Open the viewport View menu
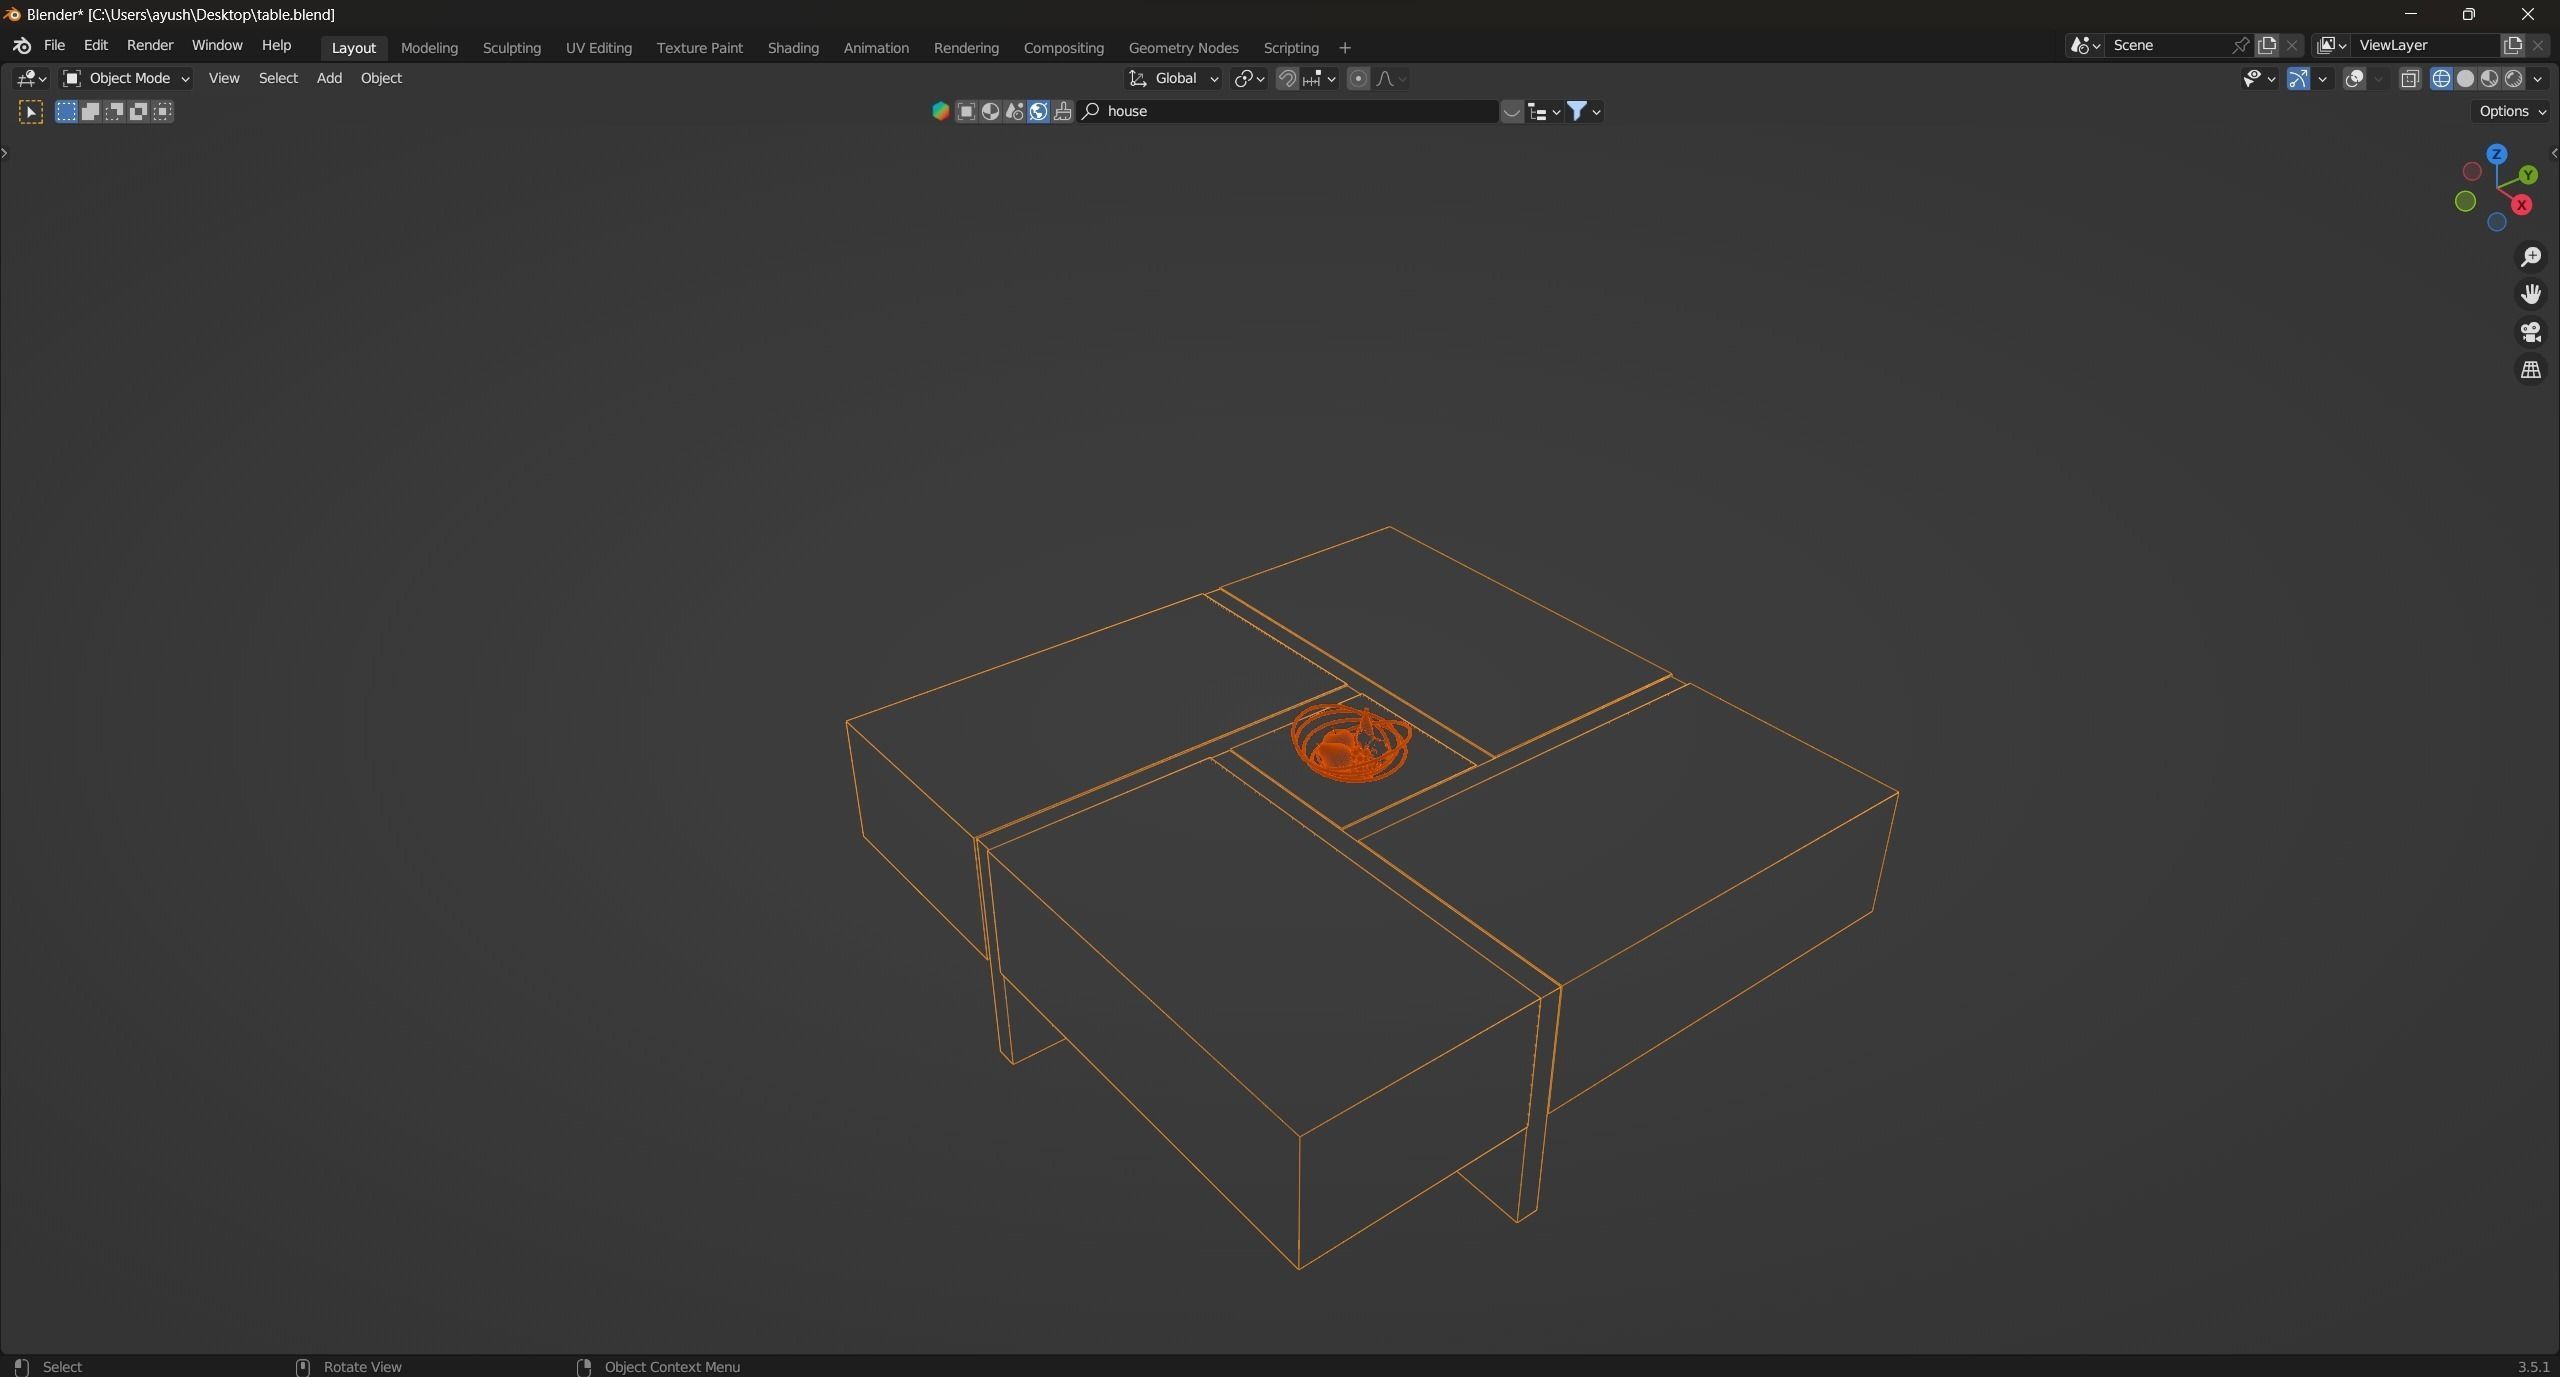Image resolution: width=2560 pixels, height=1377 pixels. pos(224,79)
